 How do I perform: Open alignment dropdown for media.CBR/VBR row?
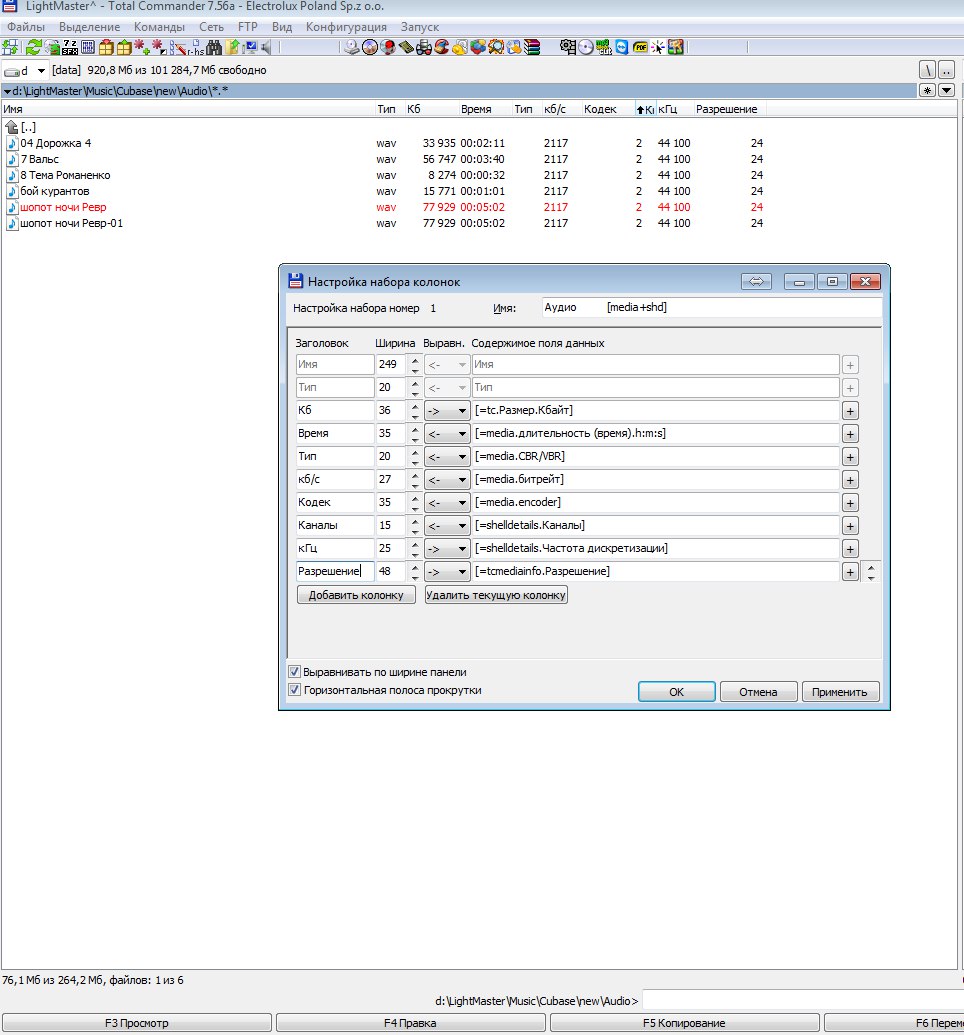tap(447, 457)
